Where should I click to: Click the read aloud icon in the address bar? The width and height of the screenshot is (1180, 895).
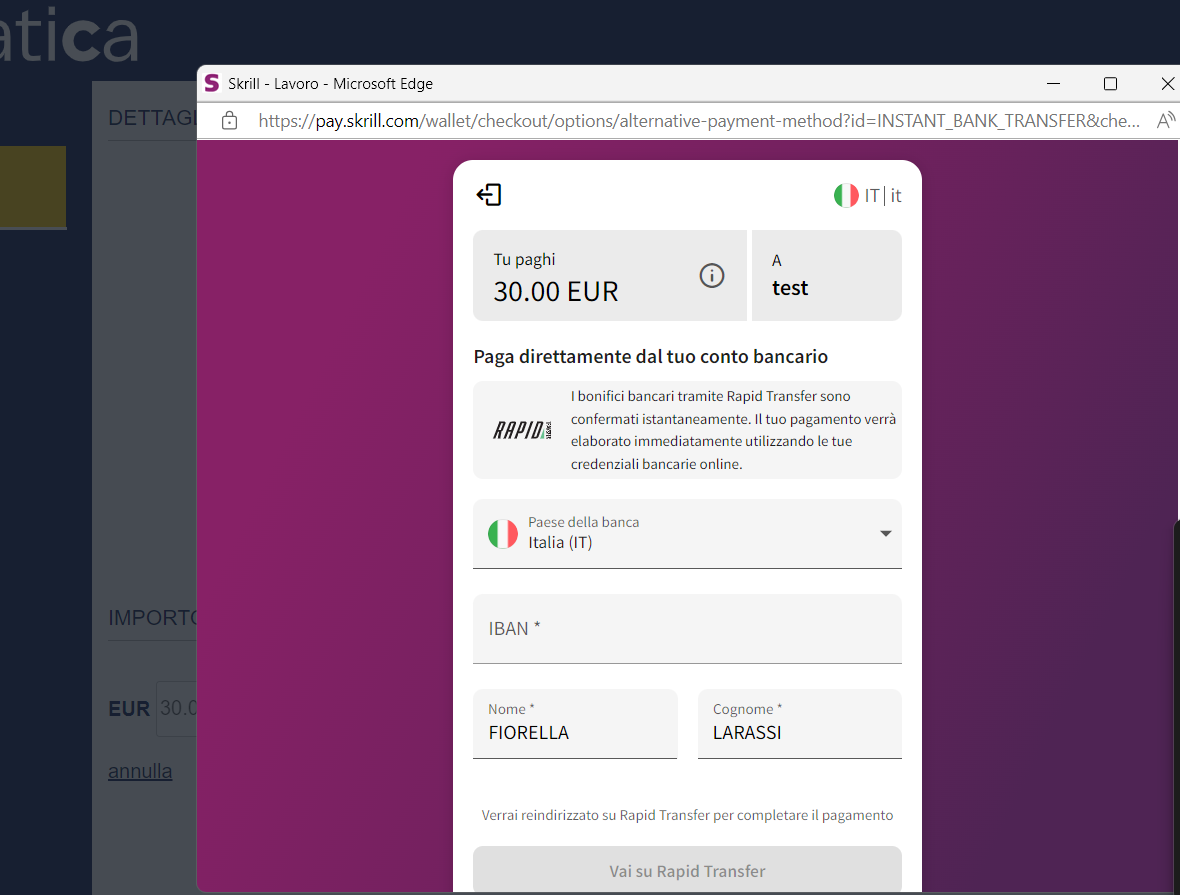pyautogui.click(x=1165, y=121)
